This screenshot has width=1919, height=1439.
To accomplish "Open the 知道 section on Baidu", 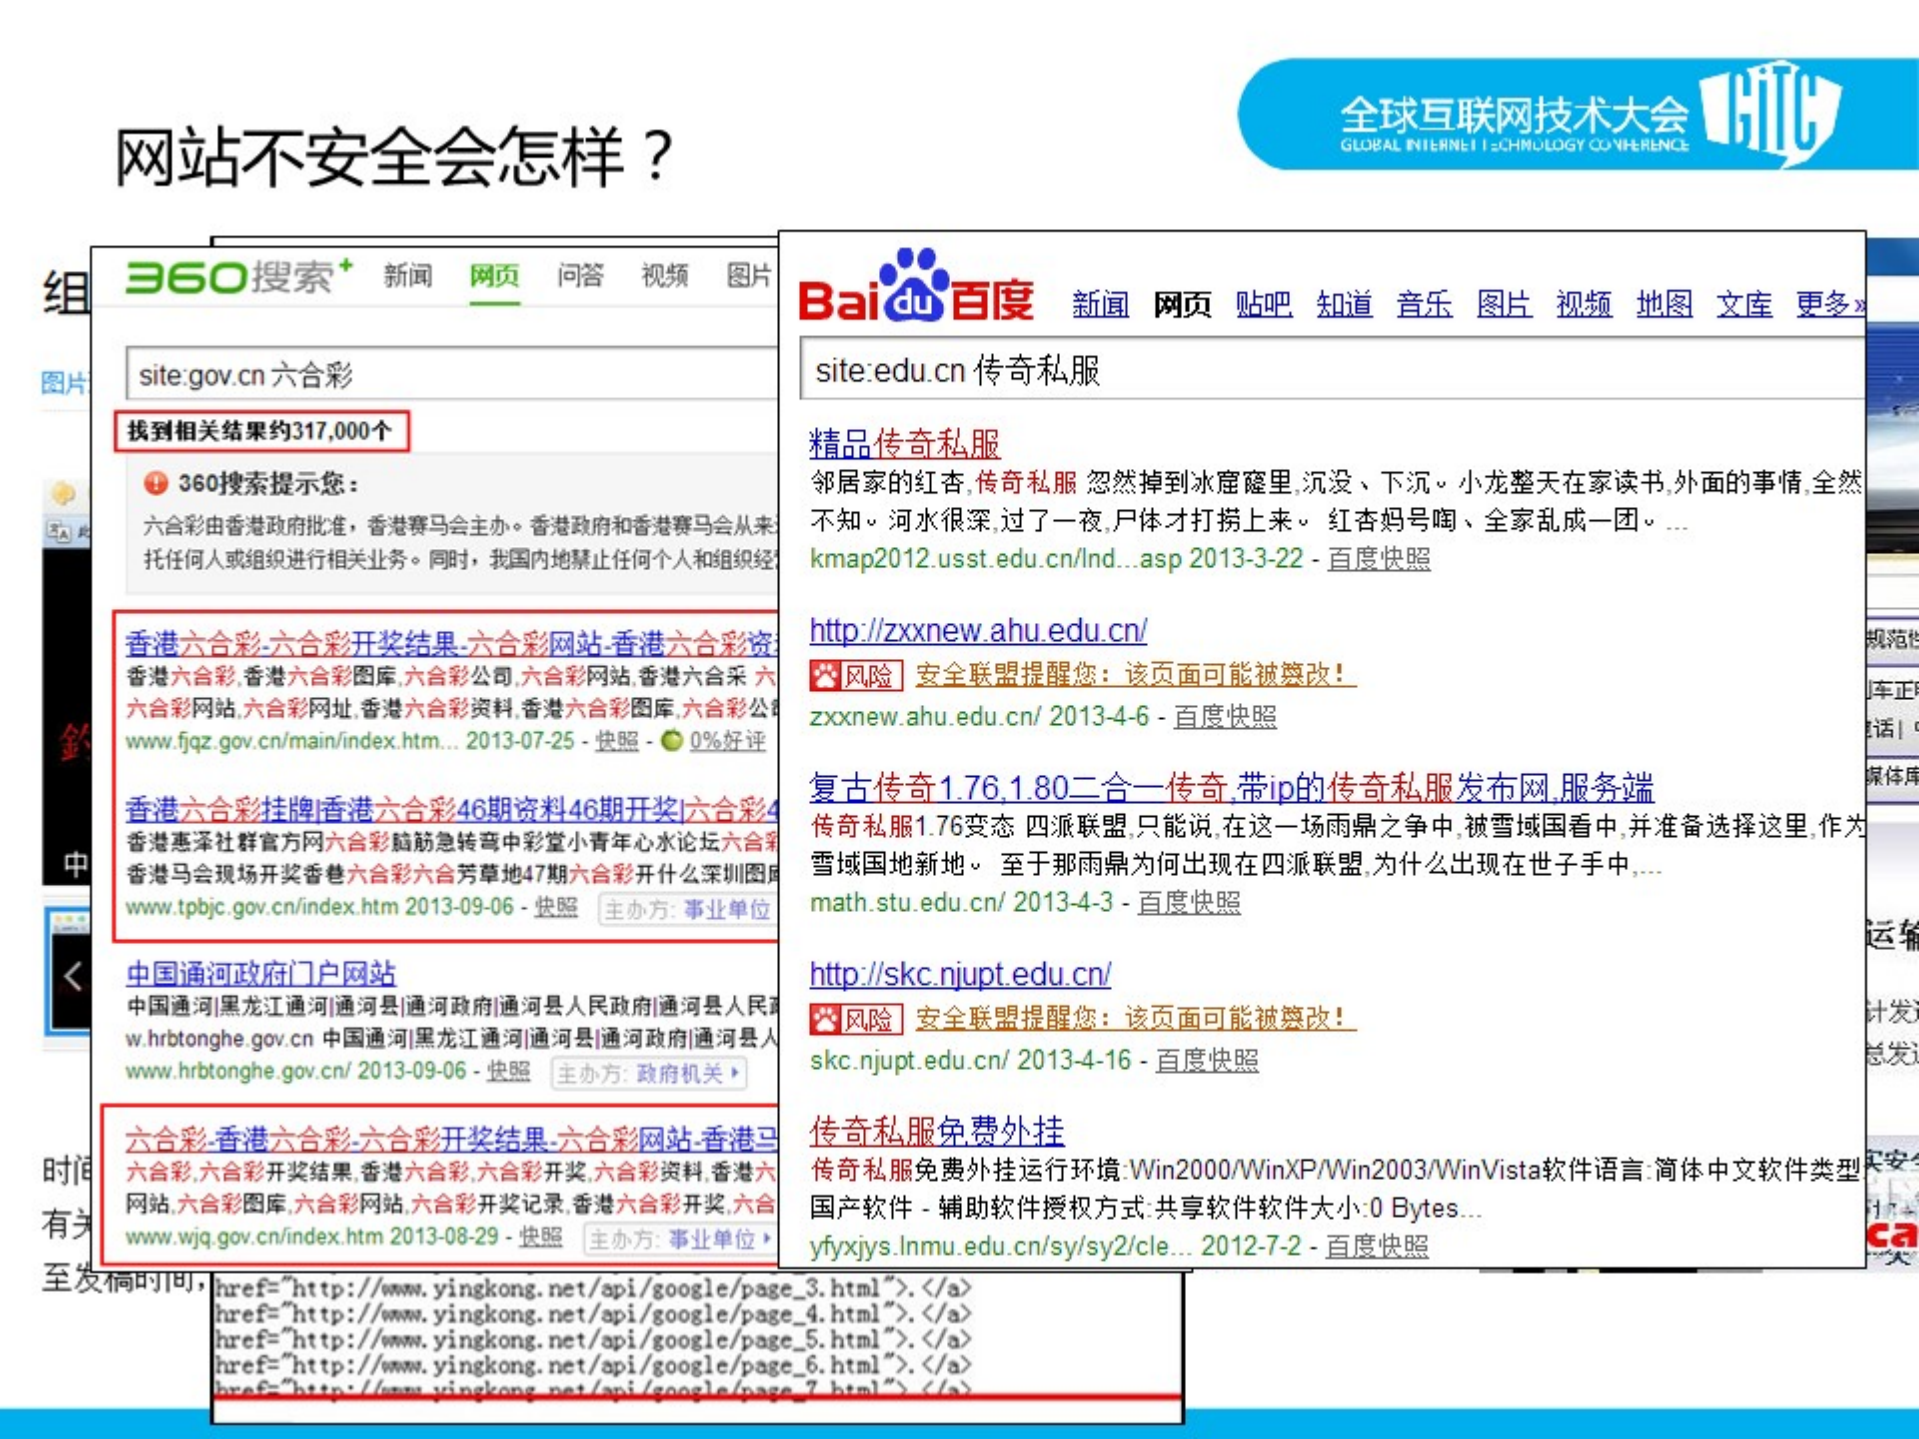I will coord(1345,305).
